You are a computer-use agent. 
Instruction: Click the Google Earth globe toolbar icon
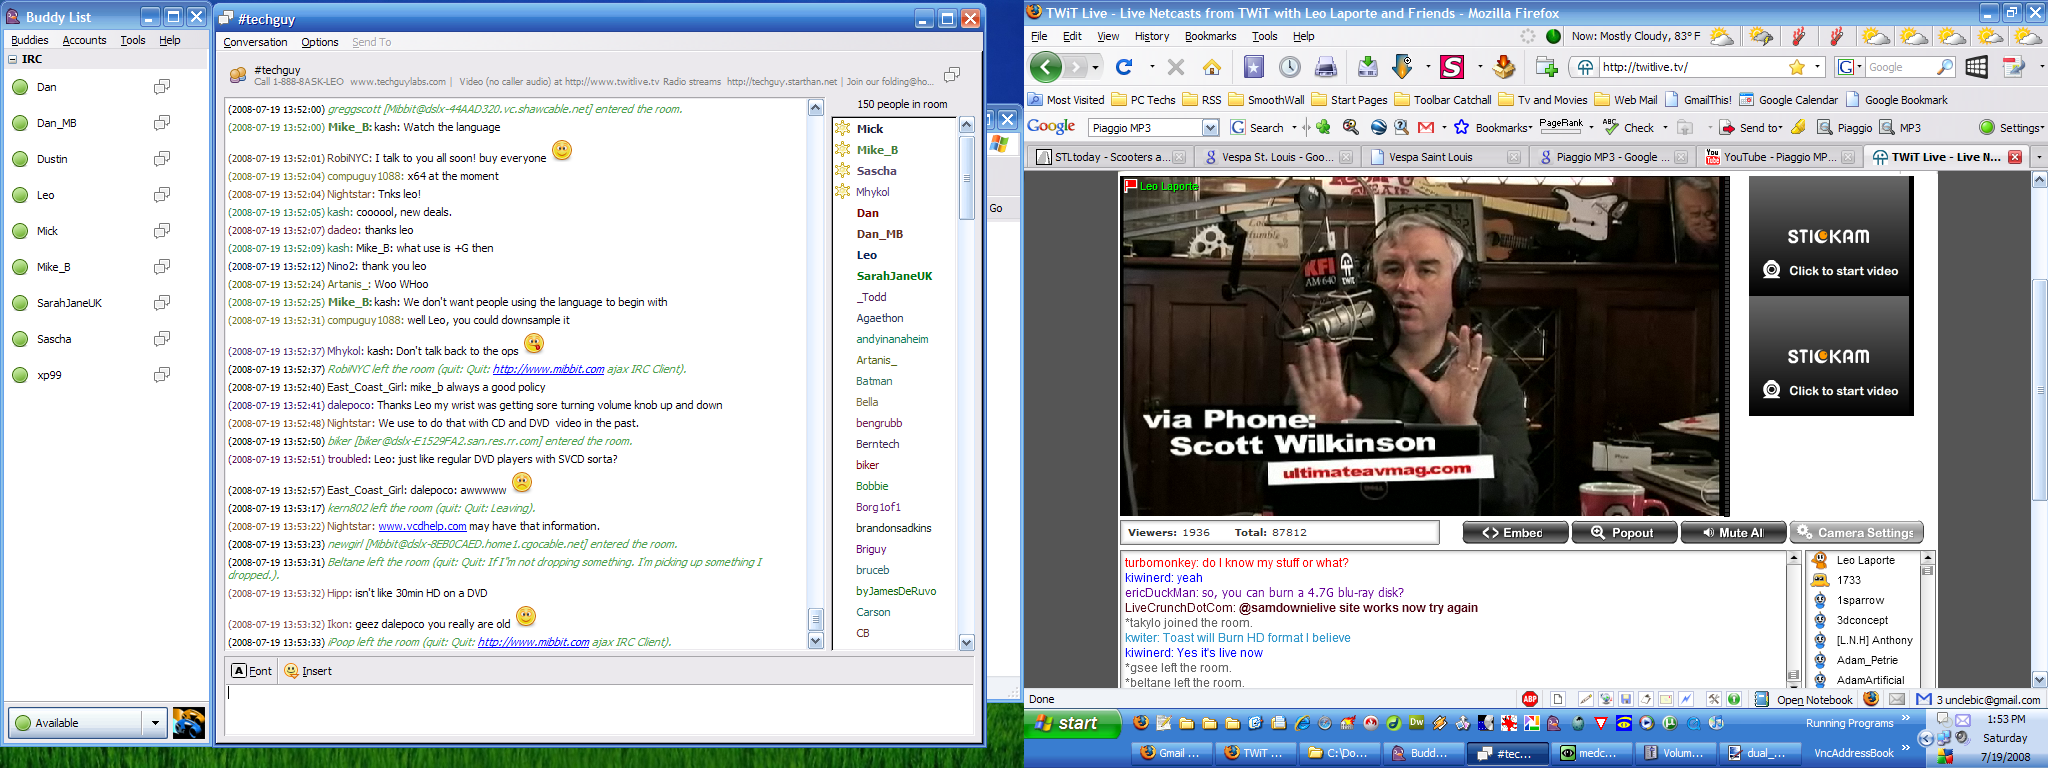coord(1378,127)
